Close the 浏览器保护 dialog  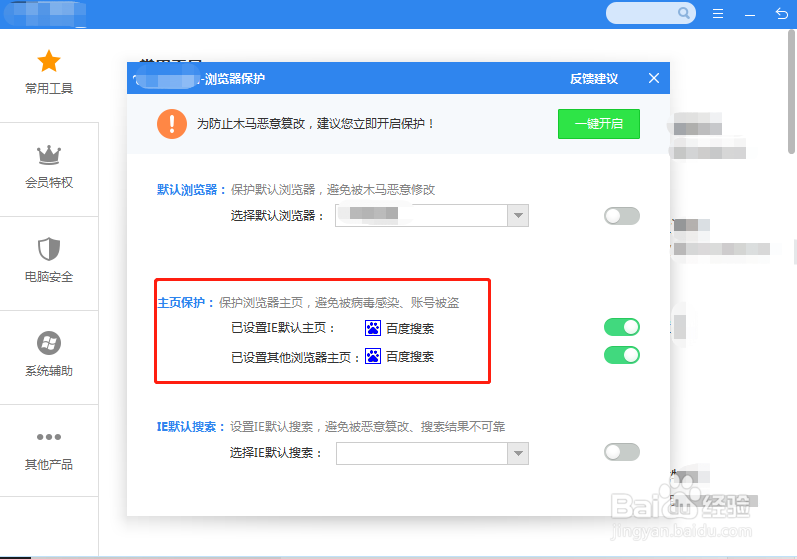[x=654, y=78]
